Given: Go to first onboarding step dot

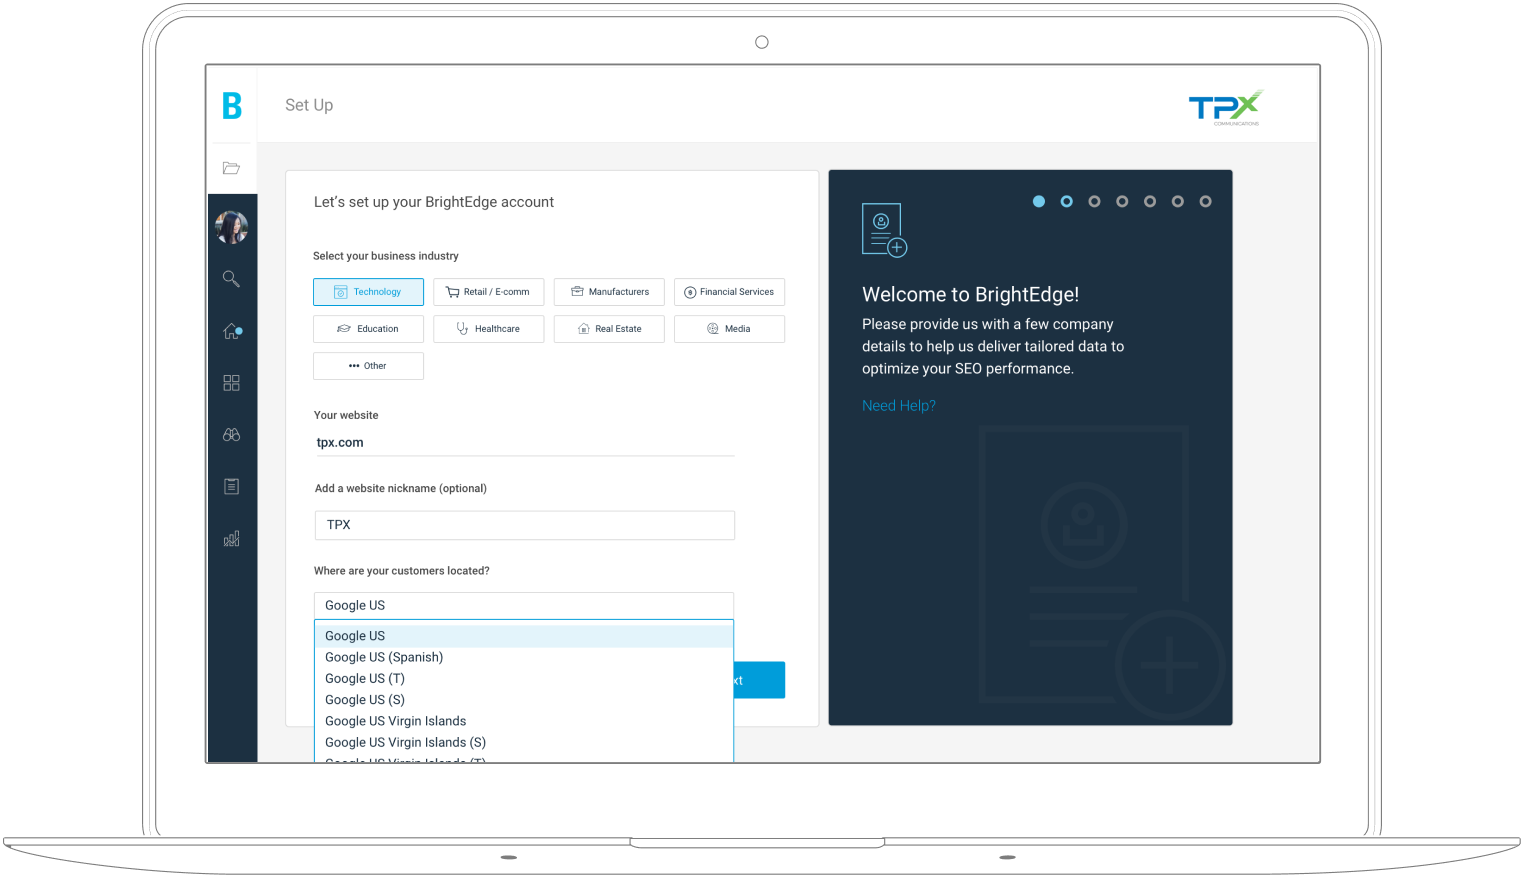Looking at the screenshot, I should (x=1039, y=202).
